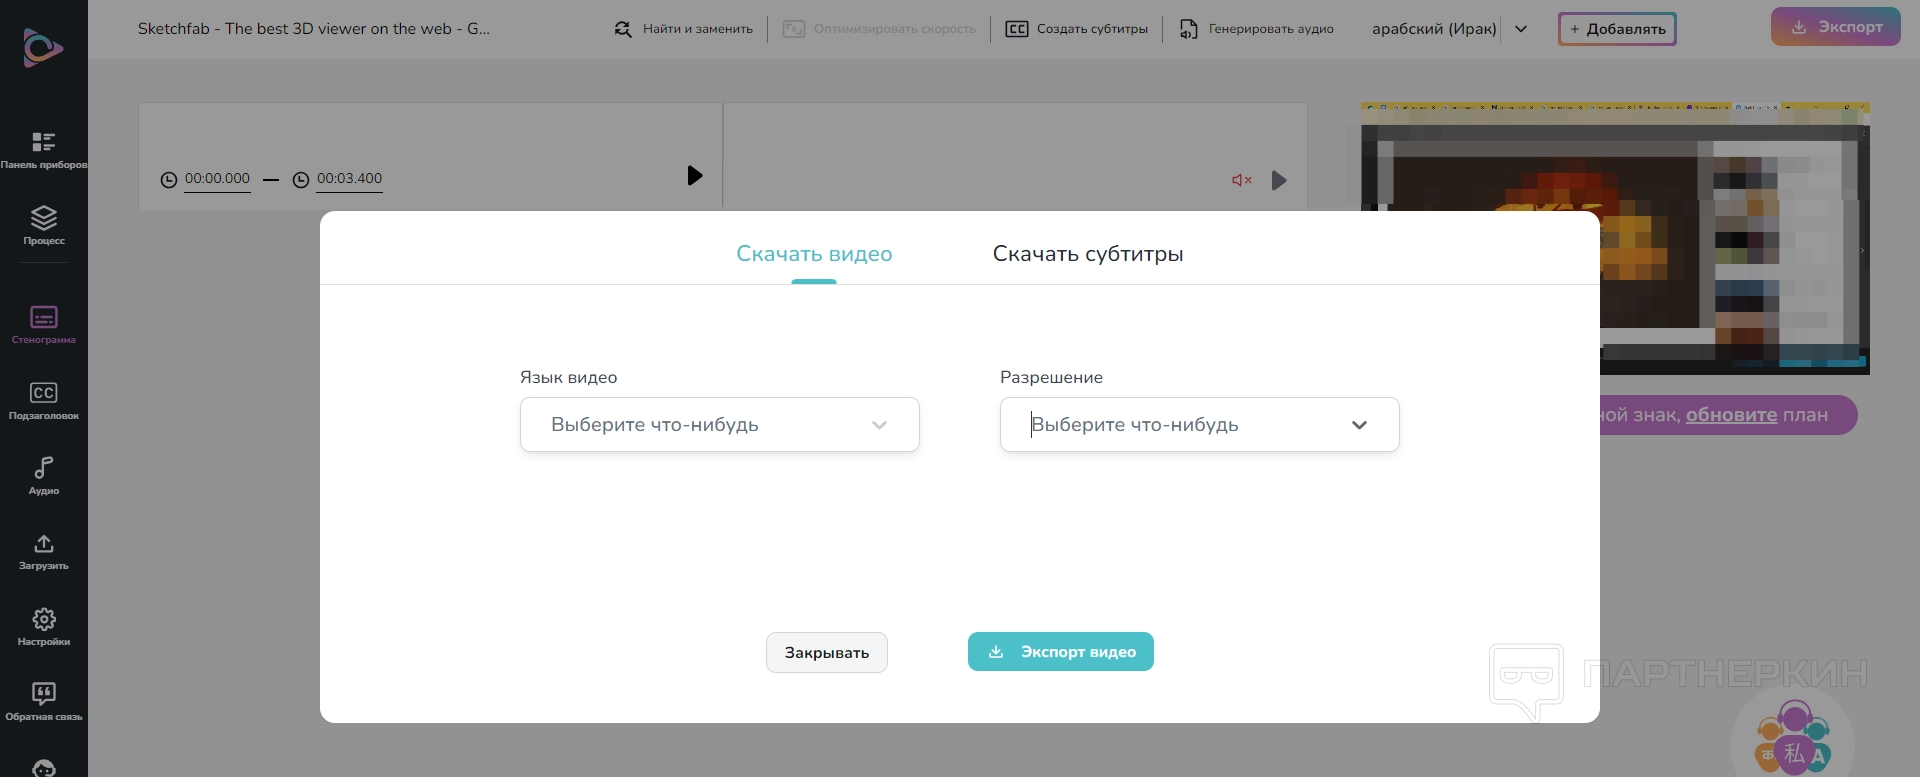Screen dimensions: 1920x777
Task: Switch to the Скачать субтитры tab
Action: [1088, 254]
